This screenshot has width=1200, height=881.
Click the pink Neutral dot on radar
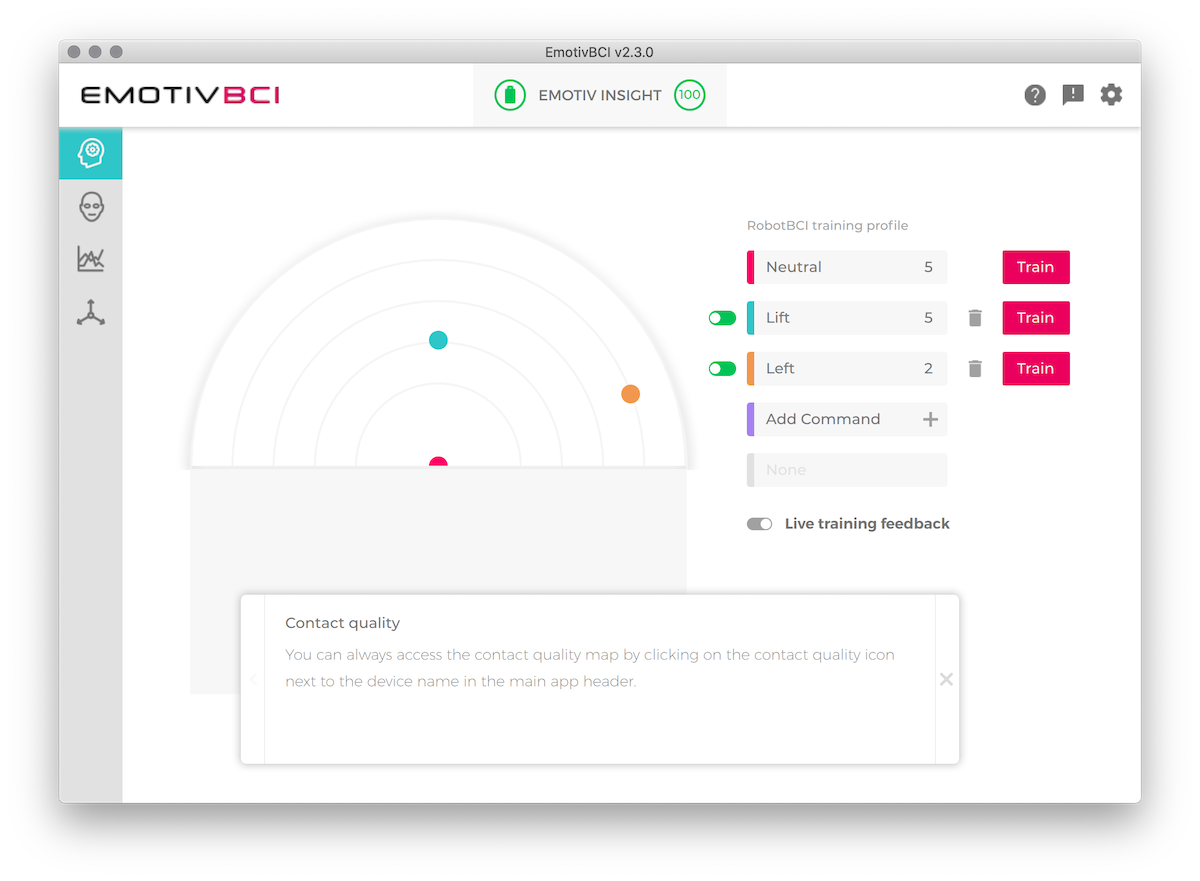click(438, 462)
